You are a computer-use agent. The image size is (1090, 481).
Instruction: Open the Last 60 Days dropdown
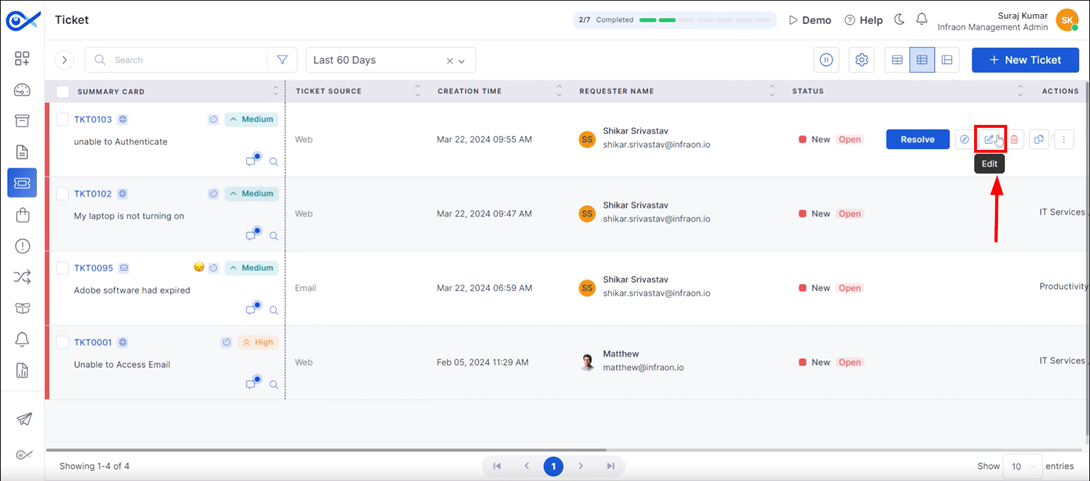pyautogui.click(x=391, y=60)
